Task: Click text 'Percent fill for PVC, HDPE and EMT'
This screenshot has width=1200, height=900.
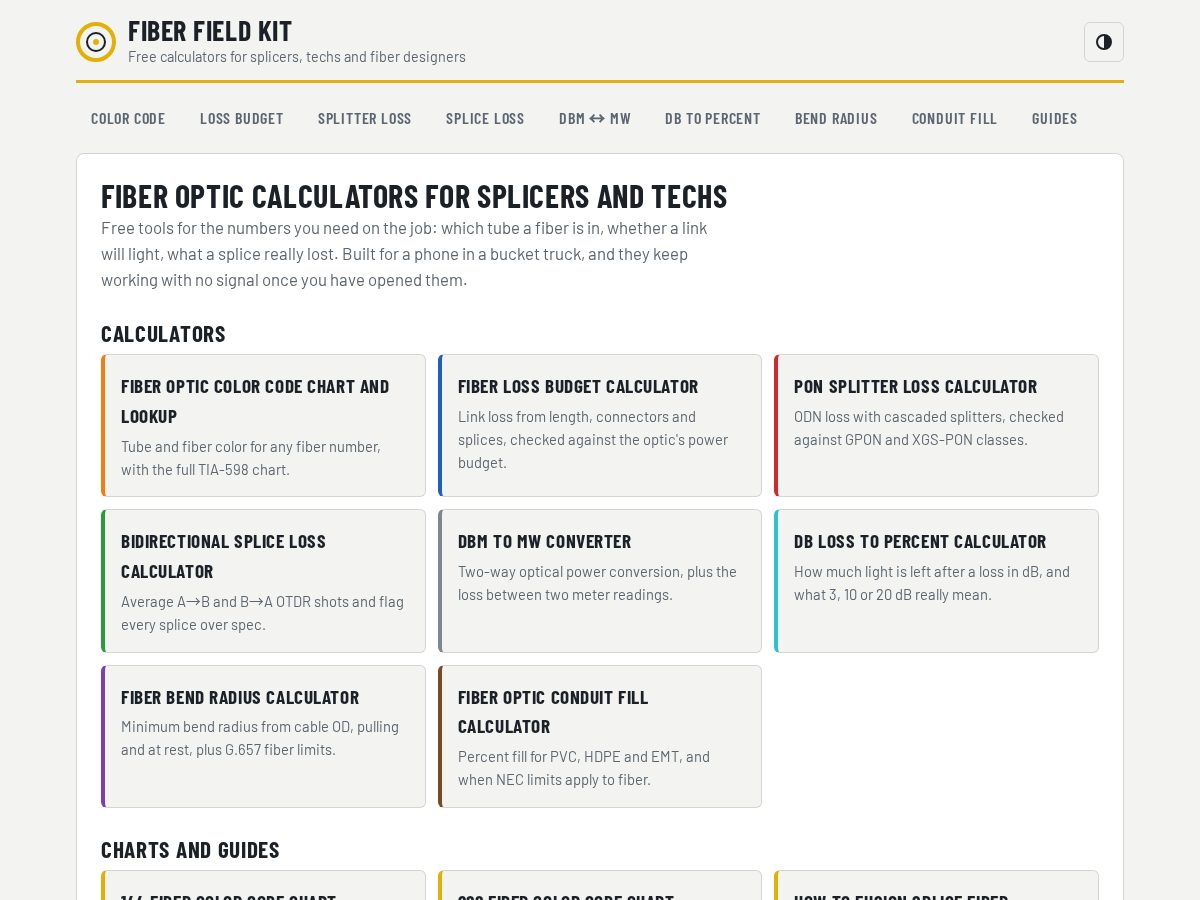Action: [x=584, y=768]
